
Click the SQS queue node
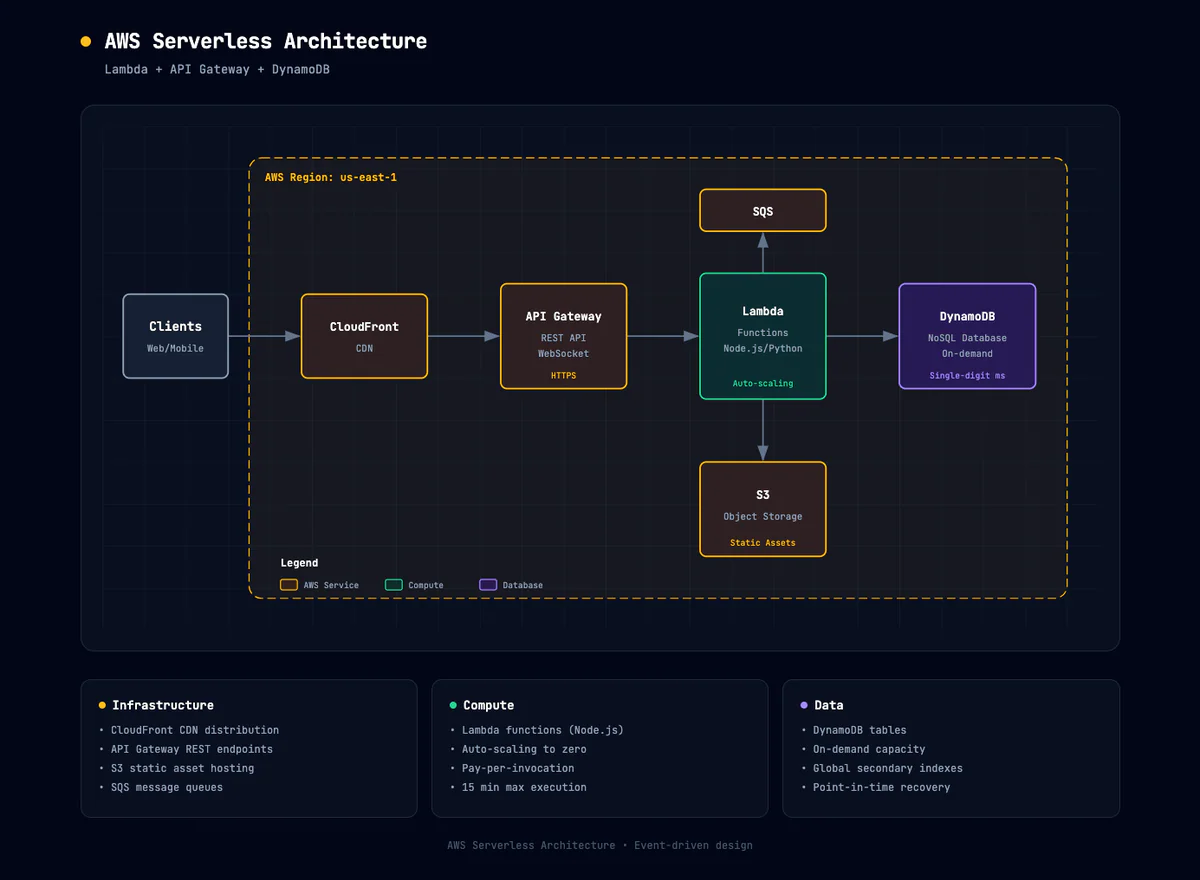click(x=763, y=210)
